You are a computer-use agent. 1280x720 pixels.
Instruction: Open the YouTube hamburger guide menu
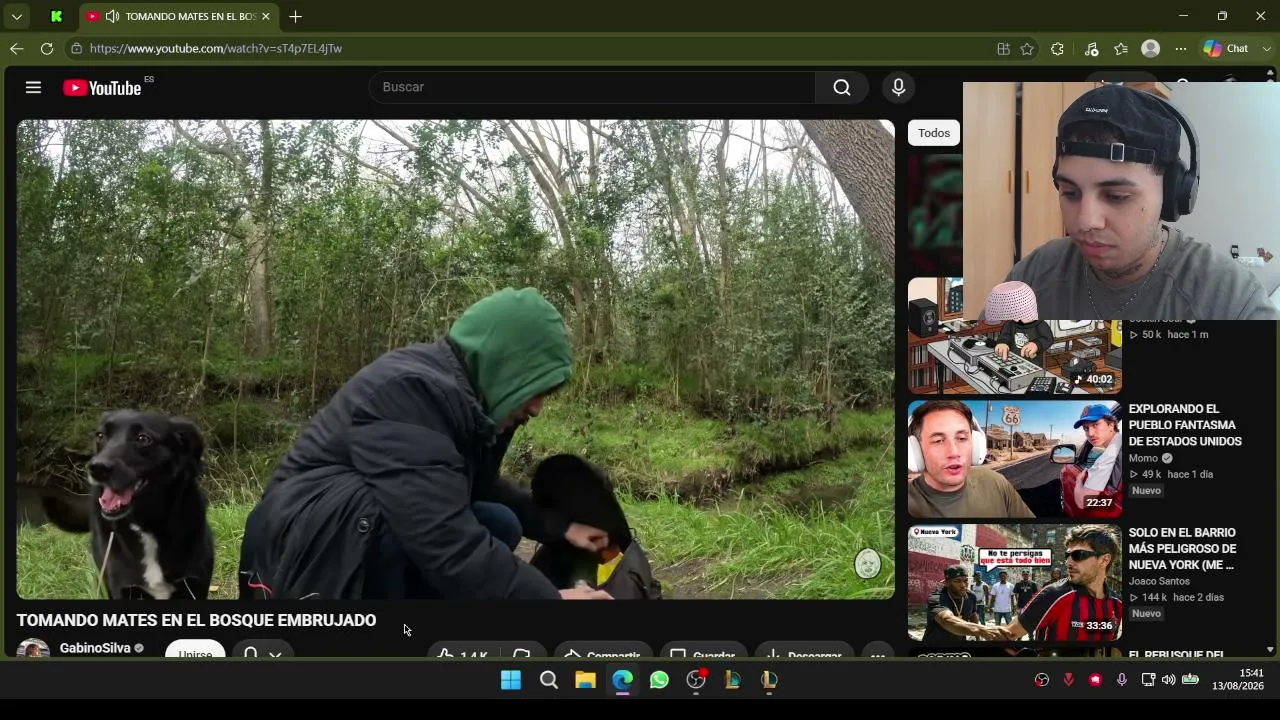[x=33, y=88]
